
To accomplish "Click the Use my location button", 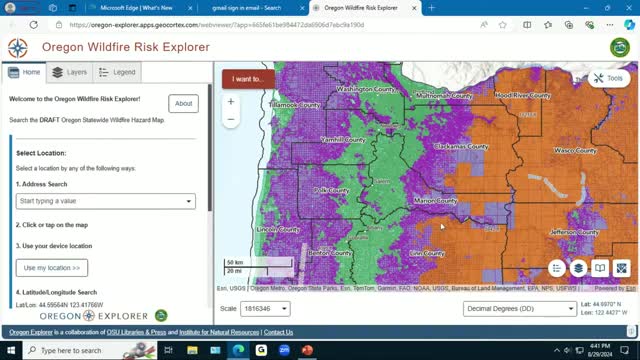I will [x=52, y=268].
